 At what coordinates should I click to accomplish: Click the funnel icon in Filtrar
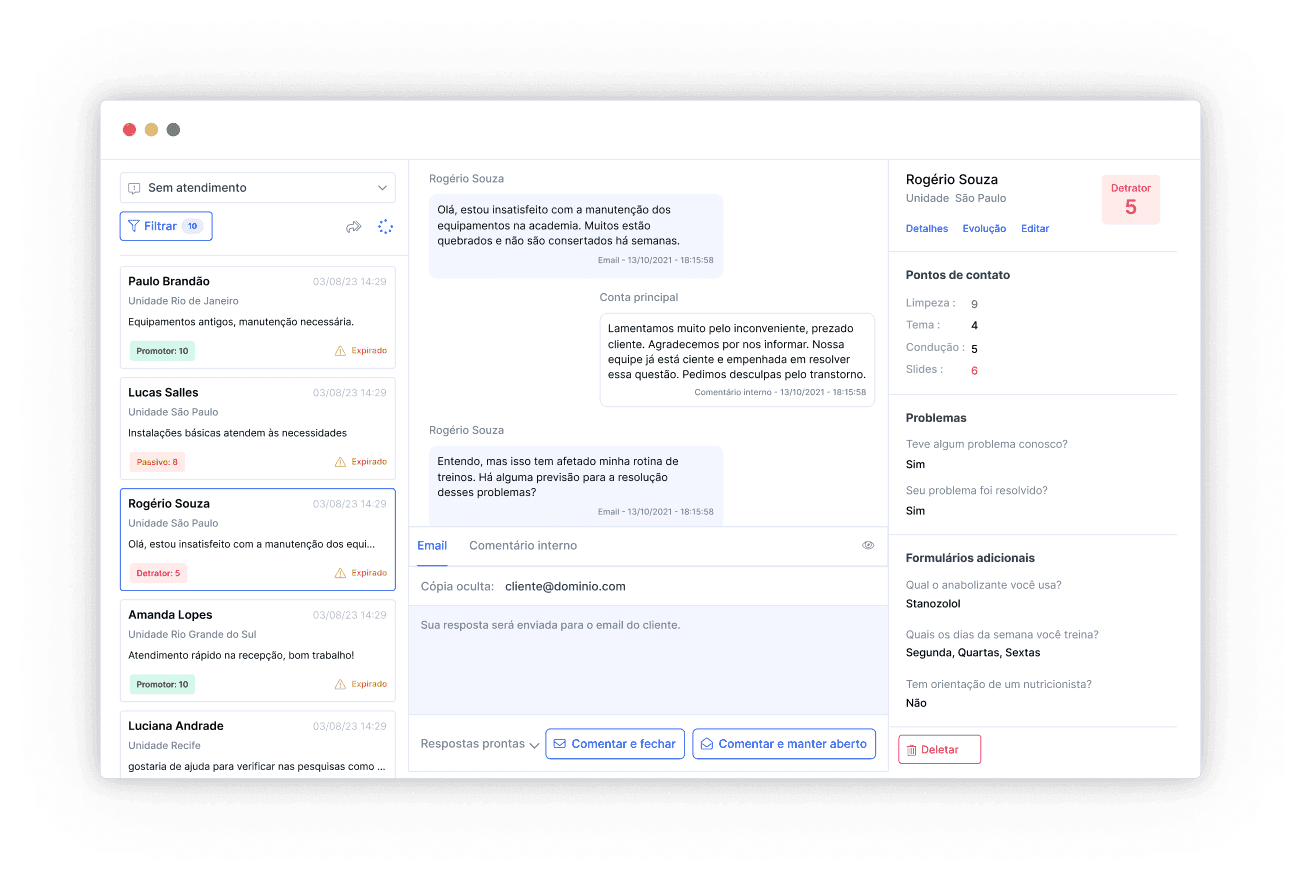click(134, 226)
